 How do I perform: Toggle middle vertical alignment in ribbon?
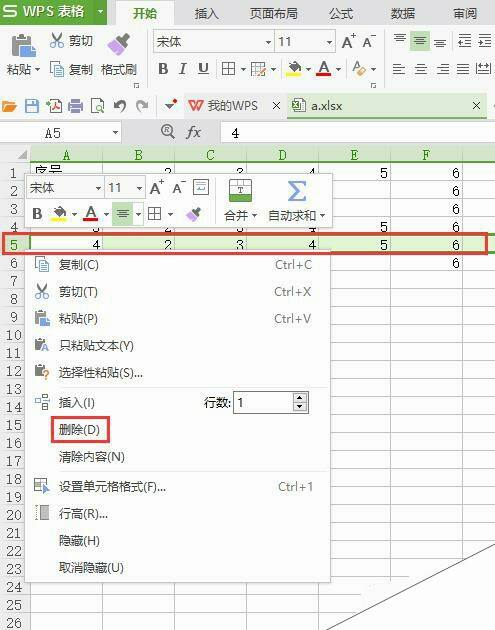click(x=420, y=41)
